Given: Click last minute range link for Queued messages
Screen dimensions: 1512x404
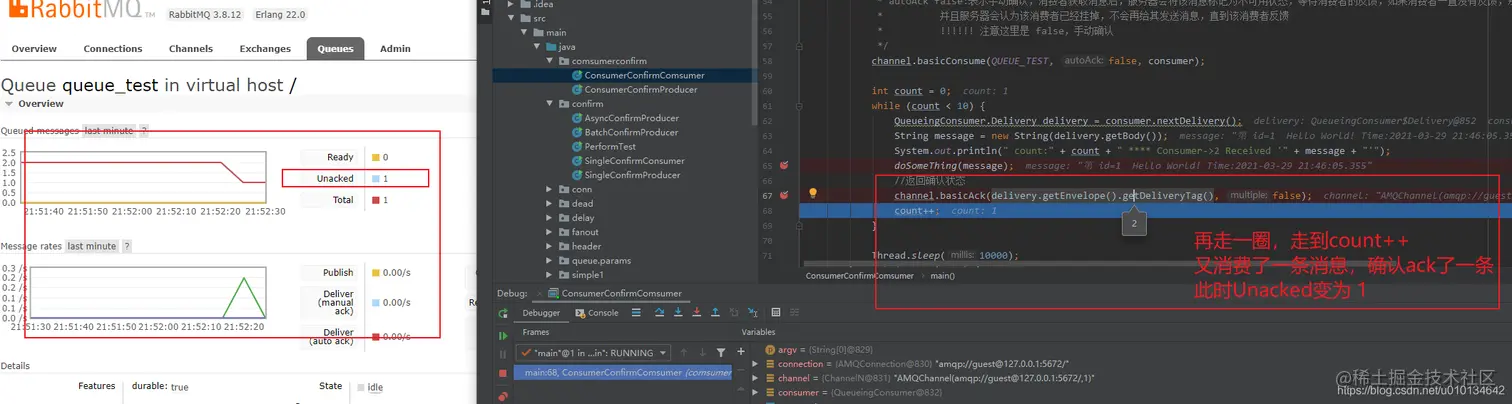Looking at the screenshot, I should click(x=109, y=131).
